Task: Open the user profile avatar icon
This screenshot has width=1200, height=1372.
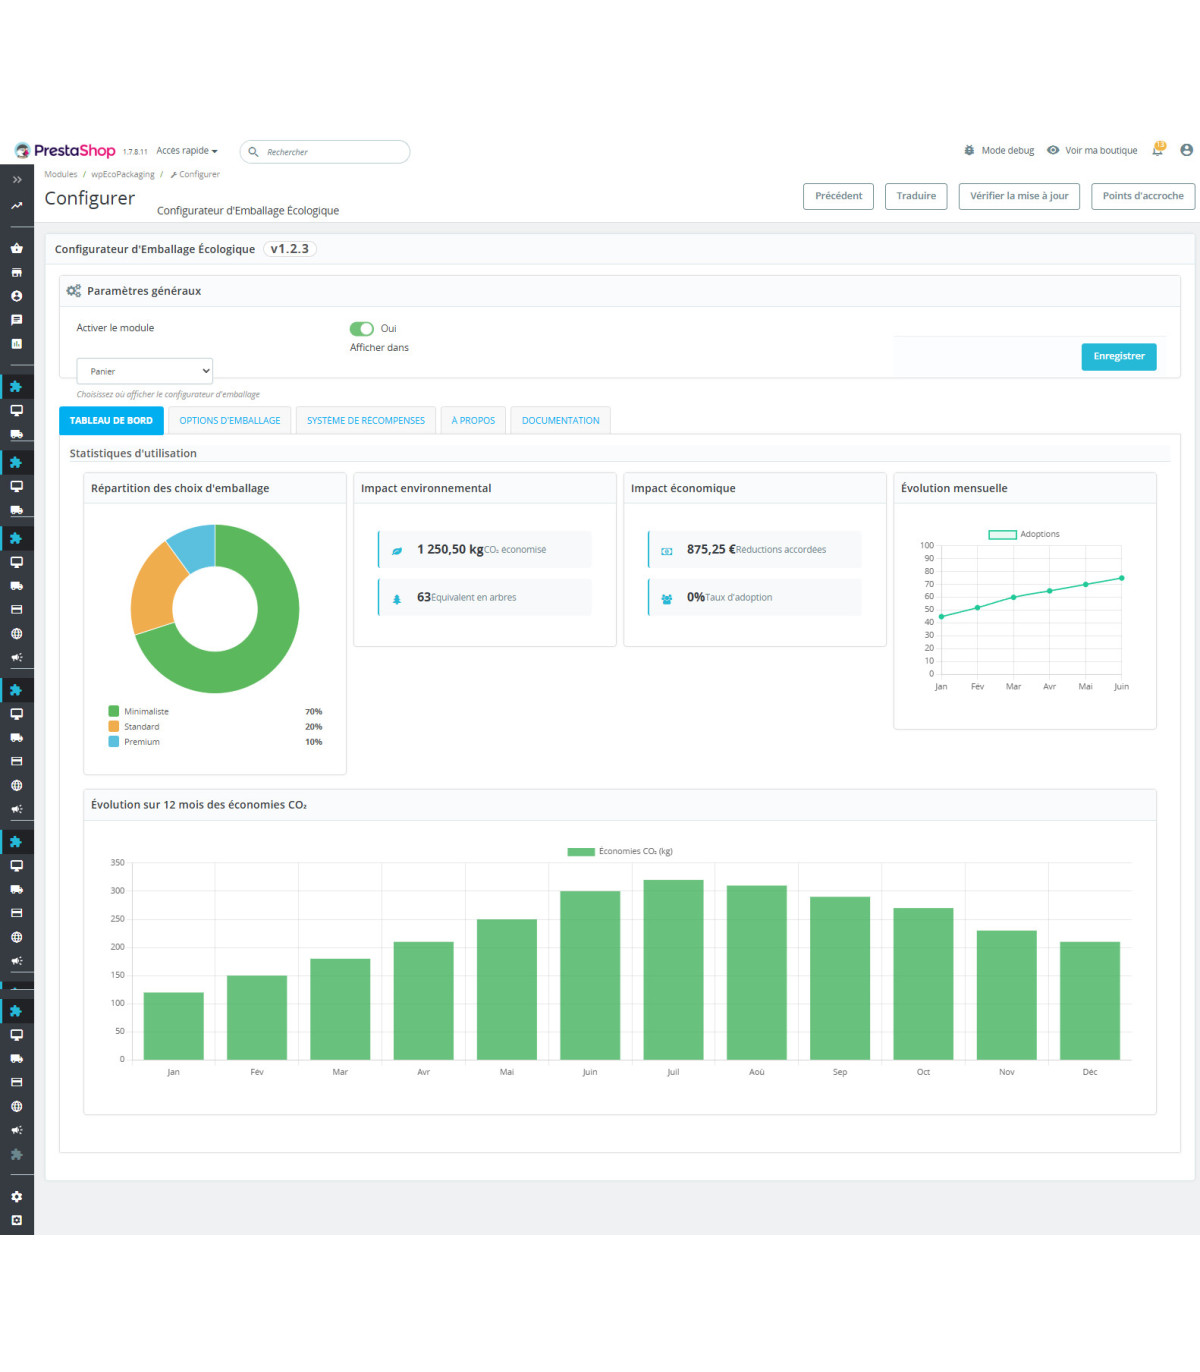Action: (x=1186, y=150)
